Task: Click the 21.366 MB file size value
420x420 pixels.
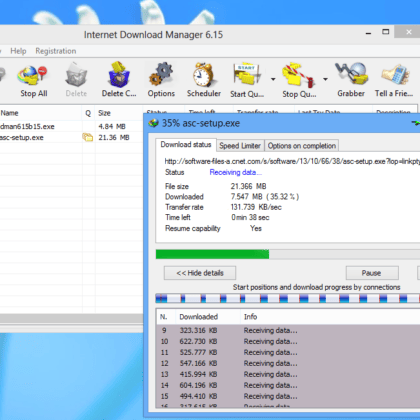Action: [x=248, y=186]
